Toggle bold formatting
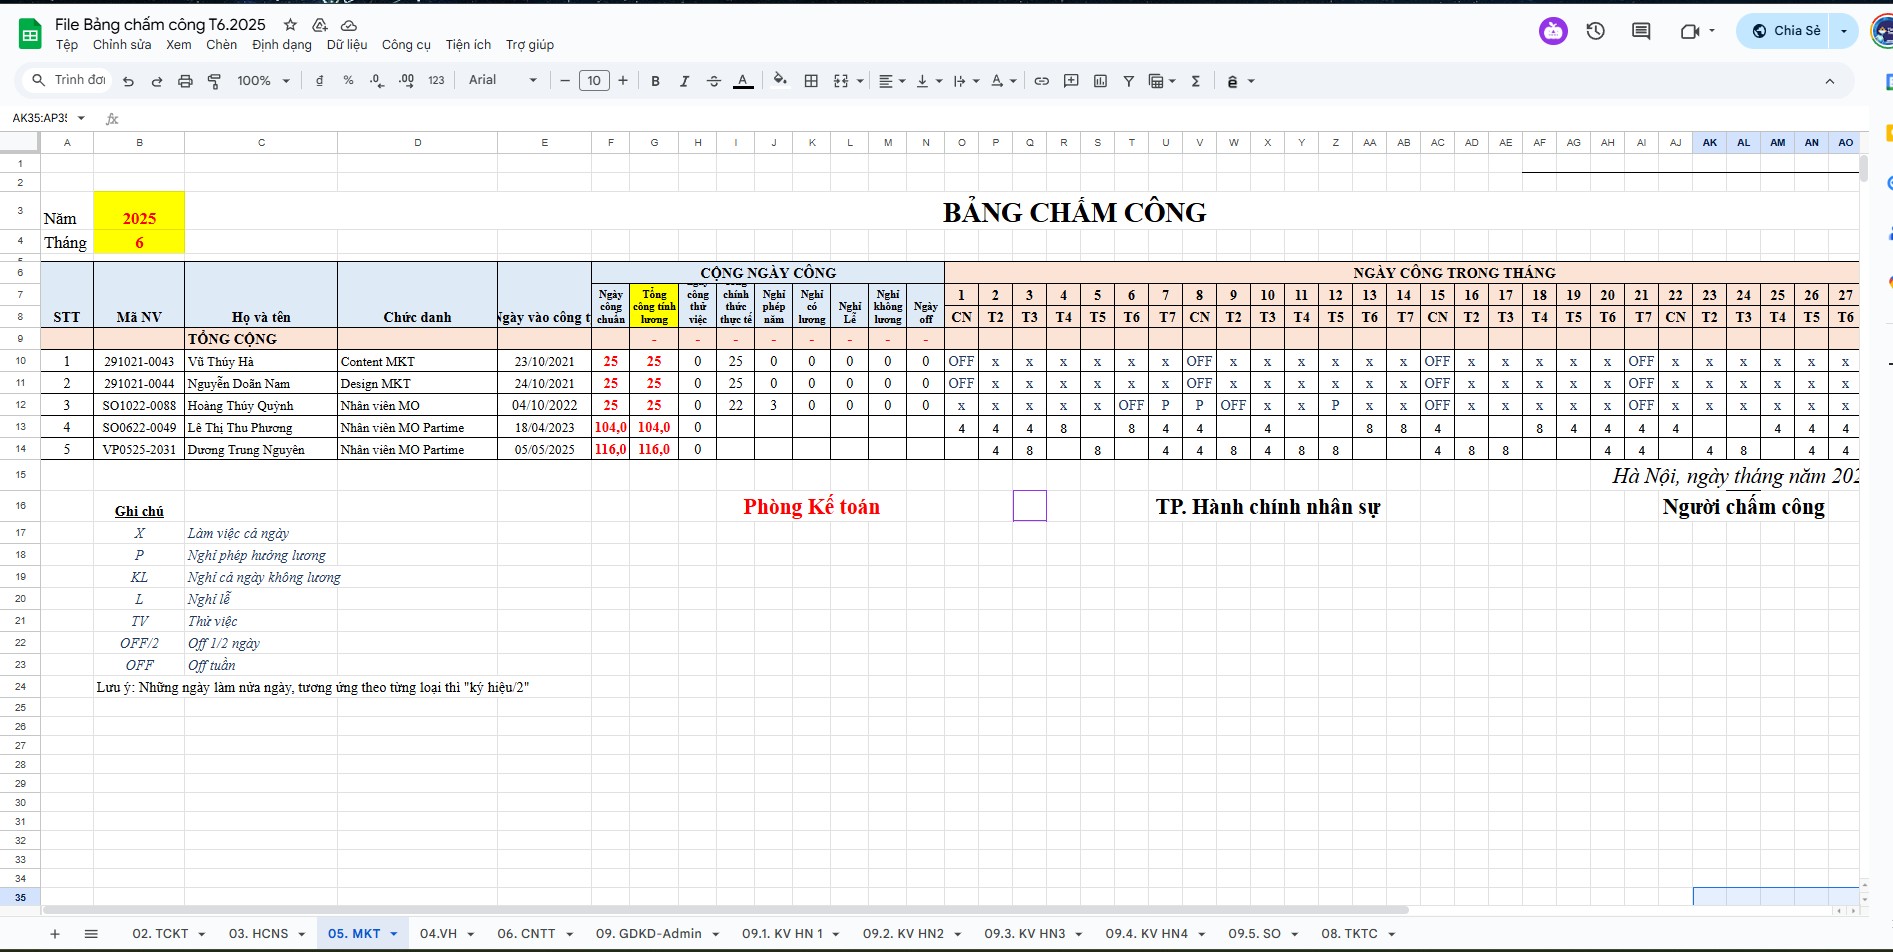This screenshot has height=952, width=1893. [x=655, y=81]
